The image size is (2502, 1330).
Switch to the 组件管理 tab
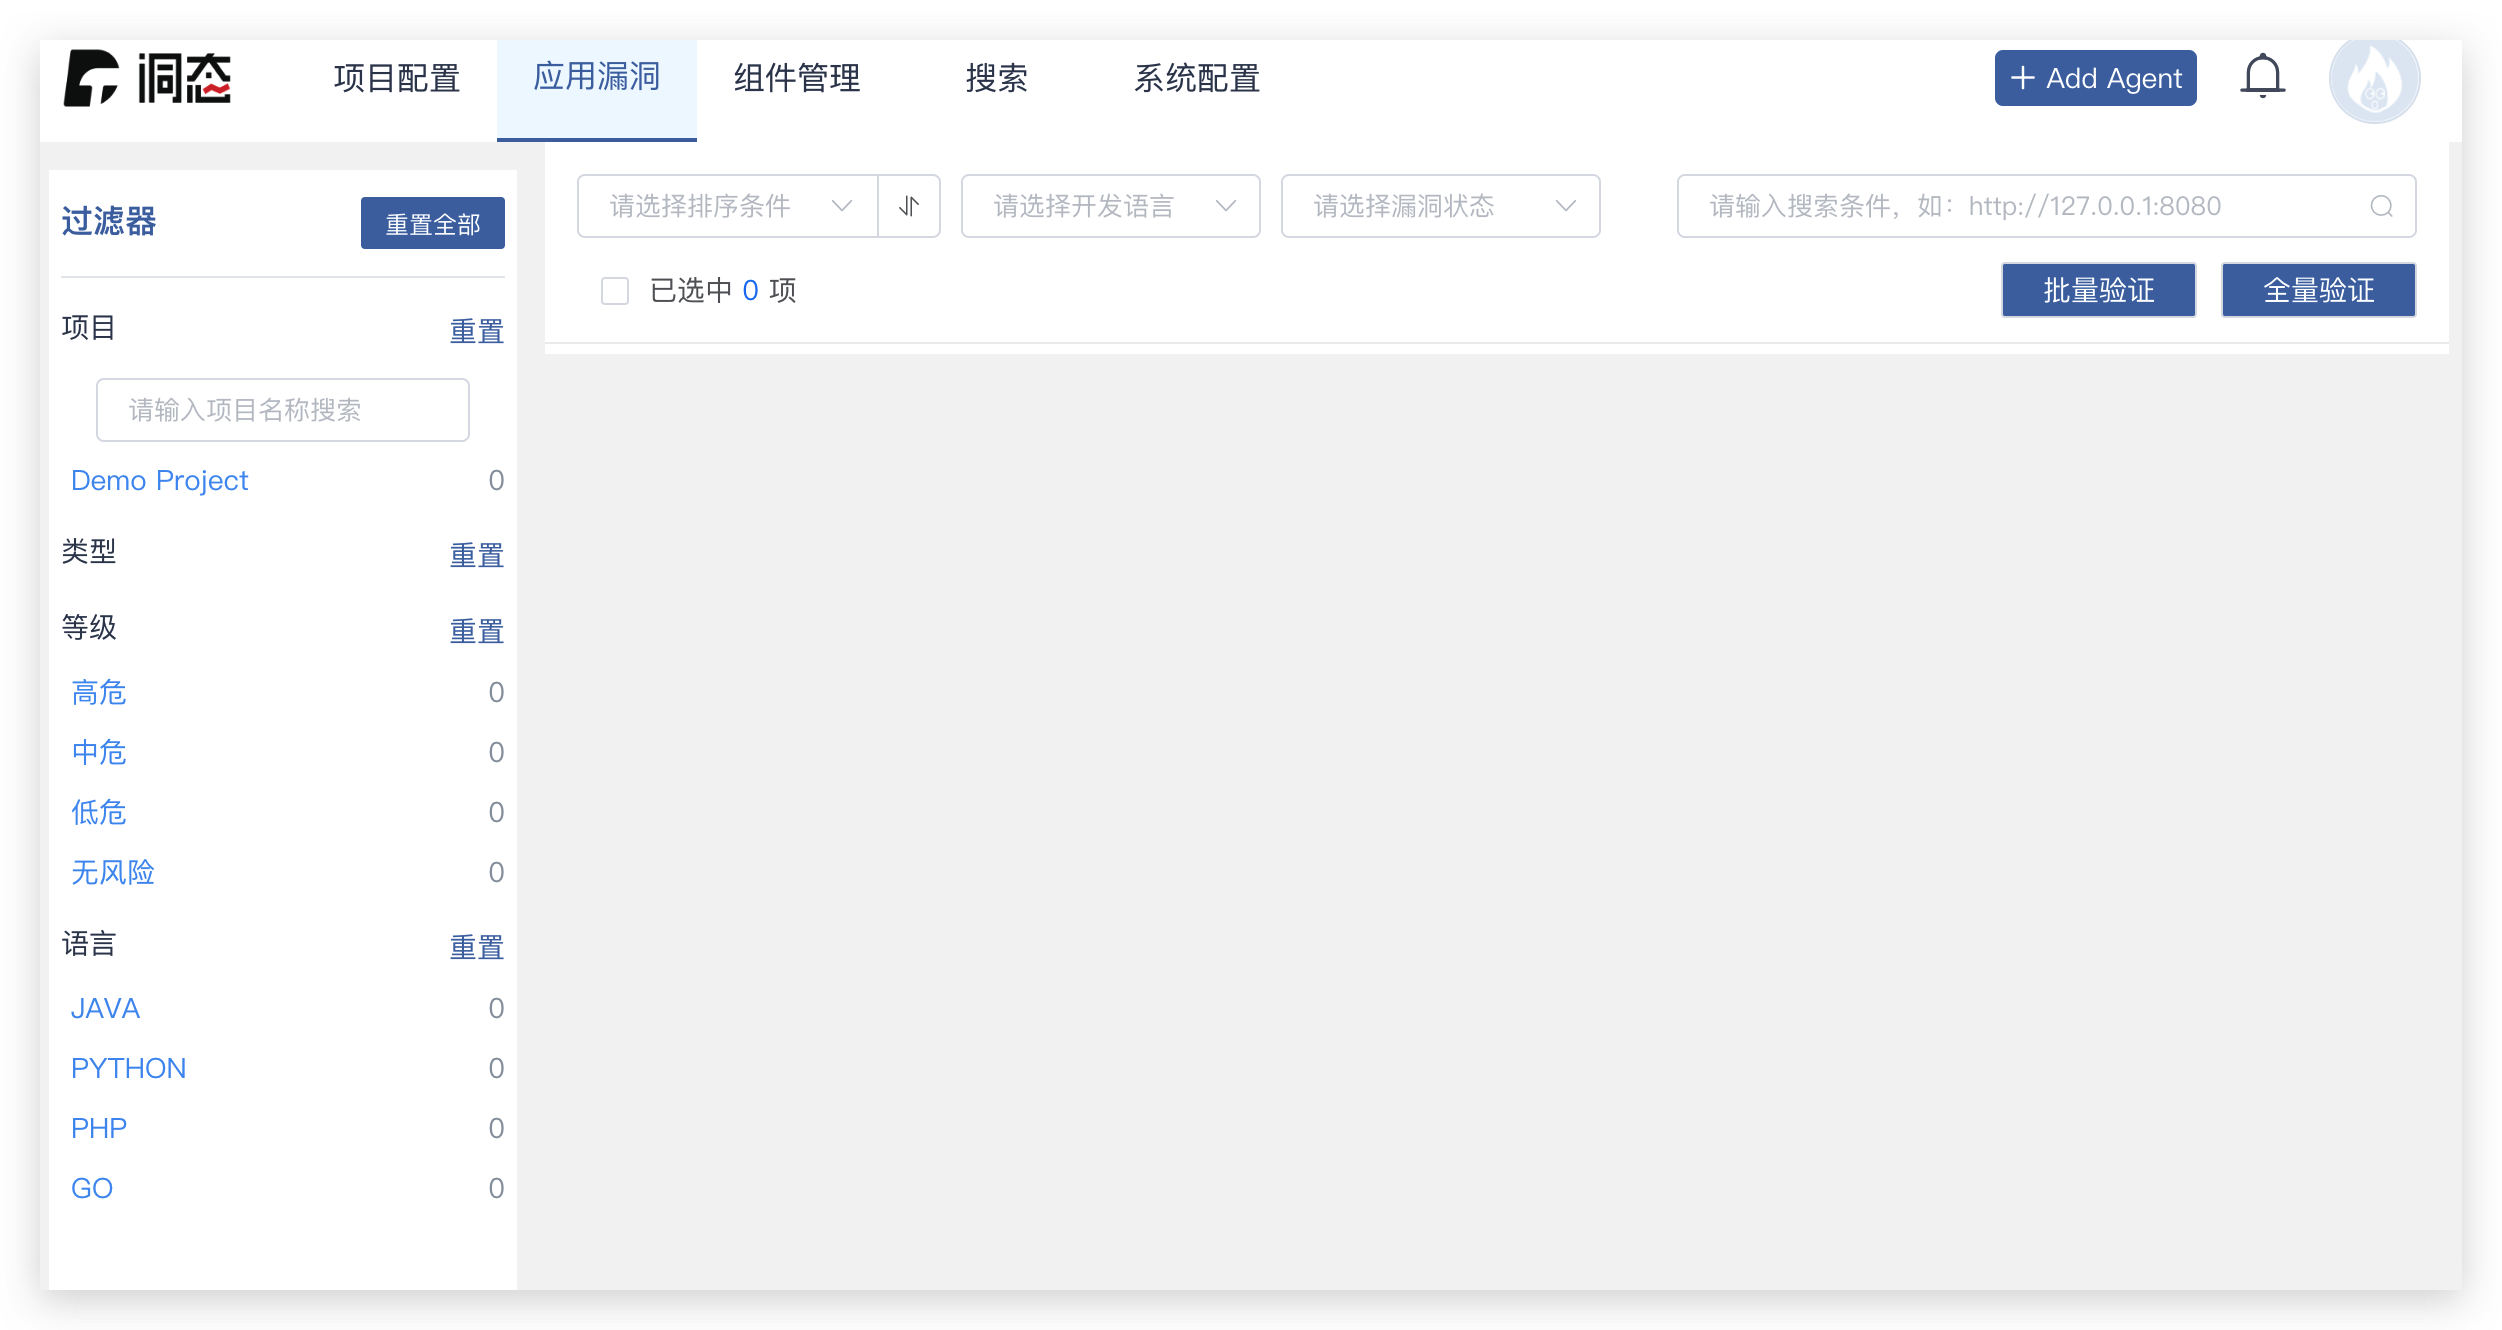[796, 78]
